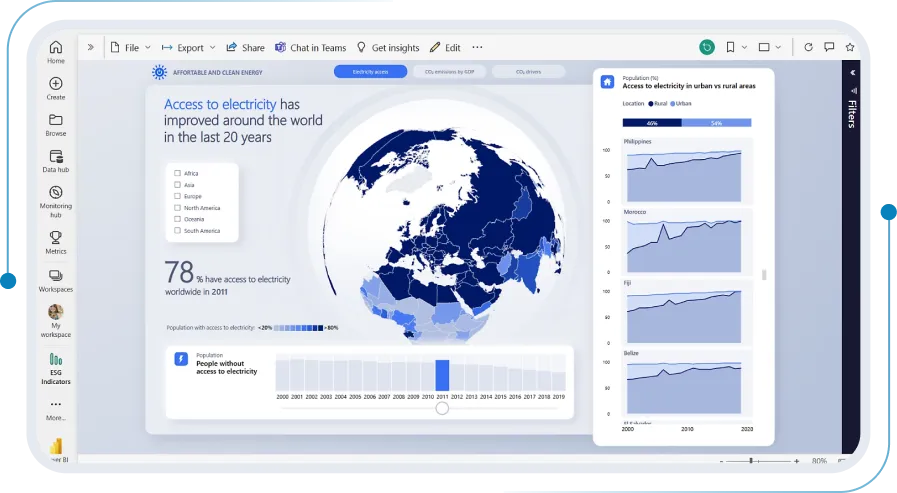Viewport: 897px width, 493px height.
Task: Click the 80% zoom level text
Action: tap(819, 461)
